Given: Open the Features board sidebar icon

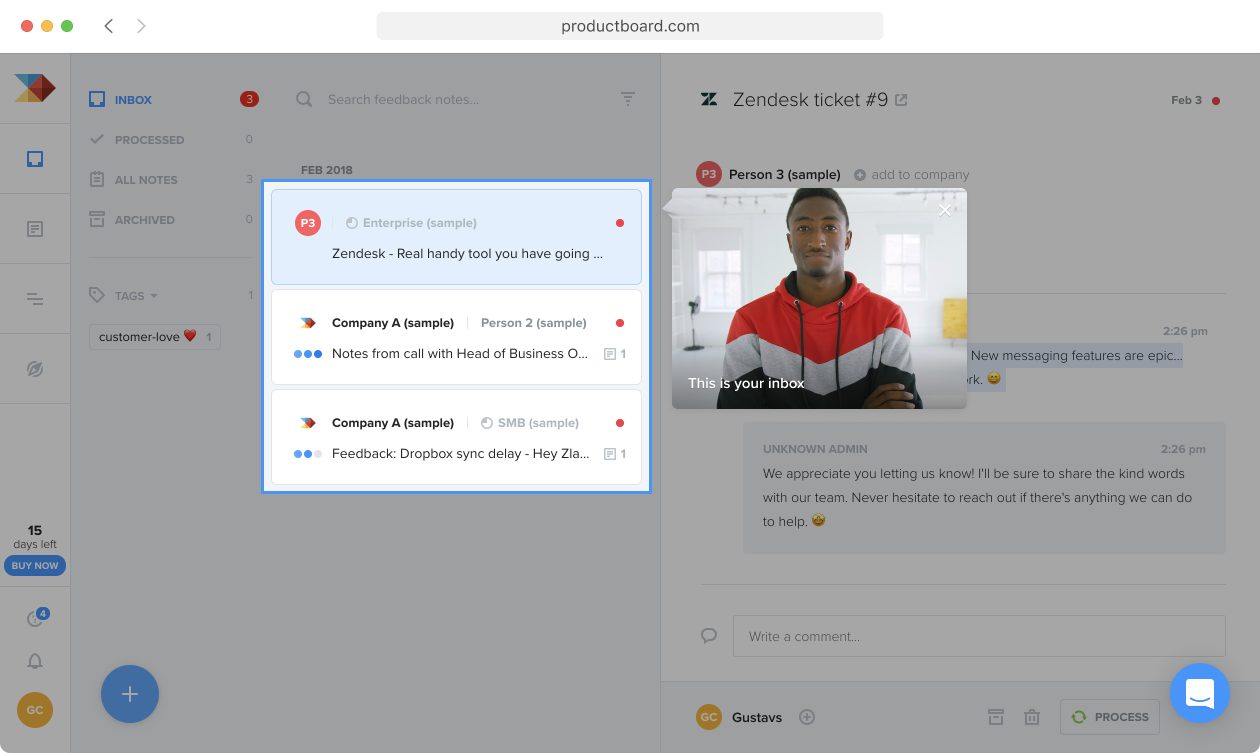Looking at the screenshot, I should (35, 229).
